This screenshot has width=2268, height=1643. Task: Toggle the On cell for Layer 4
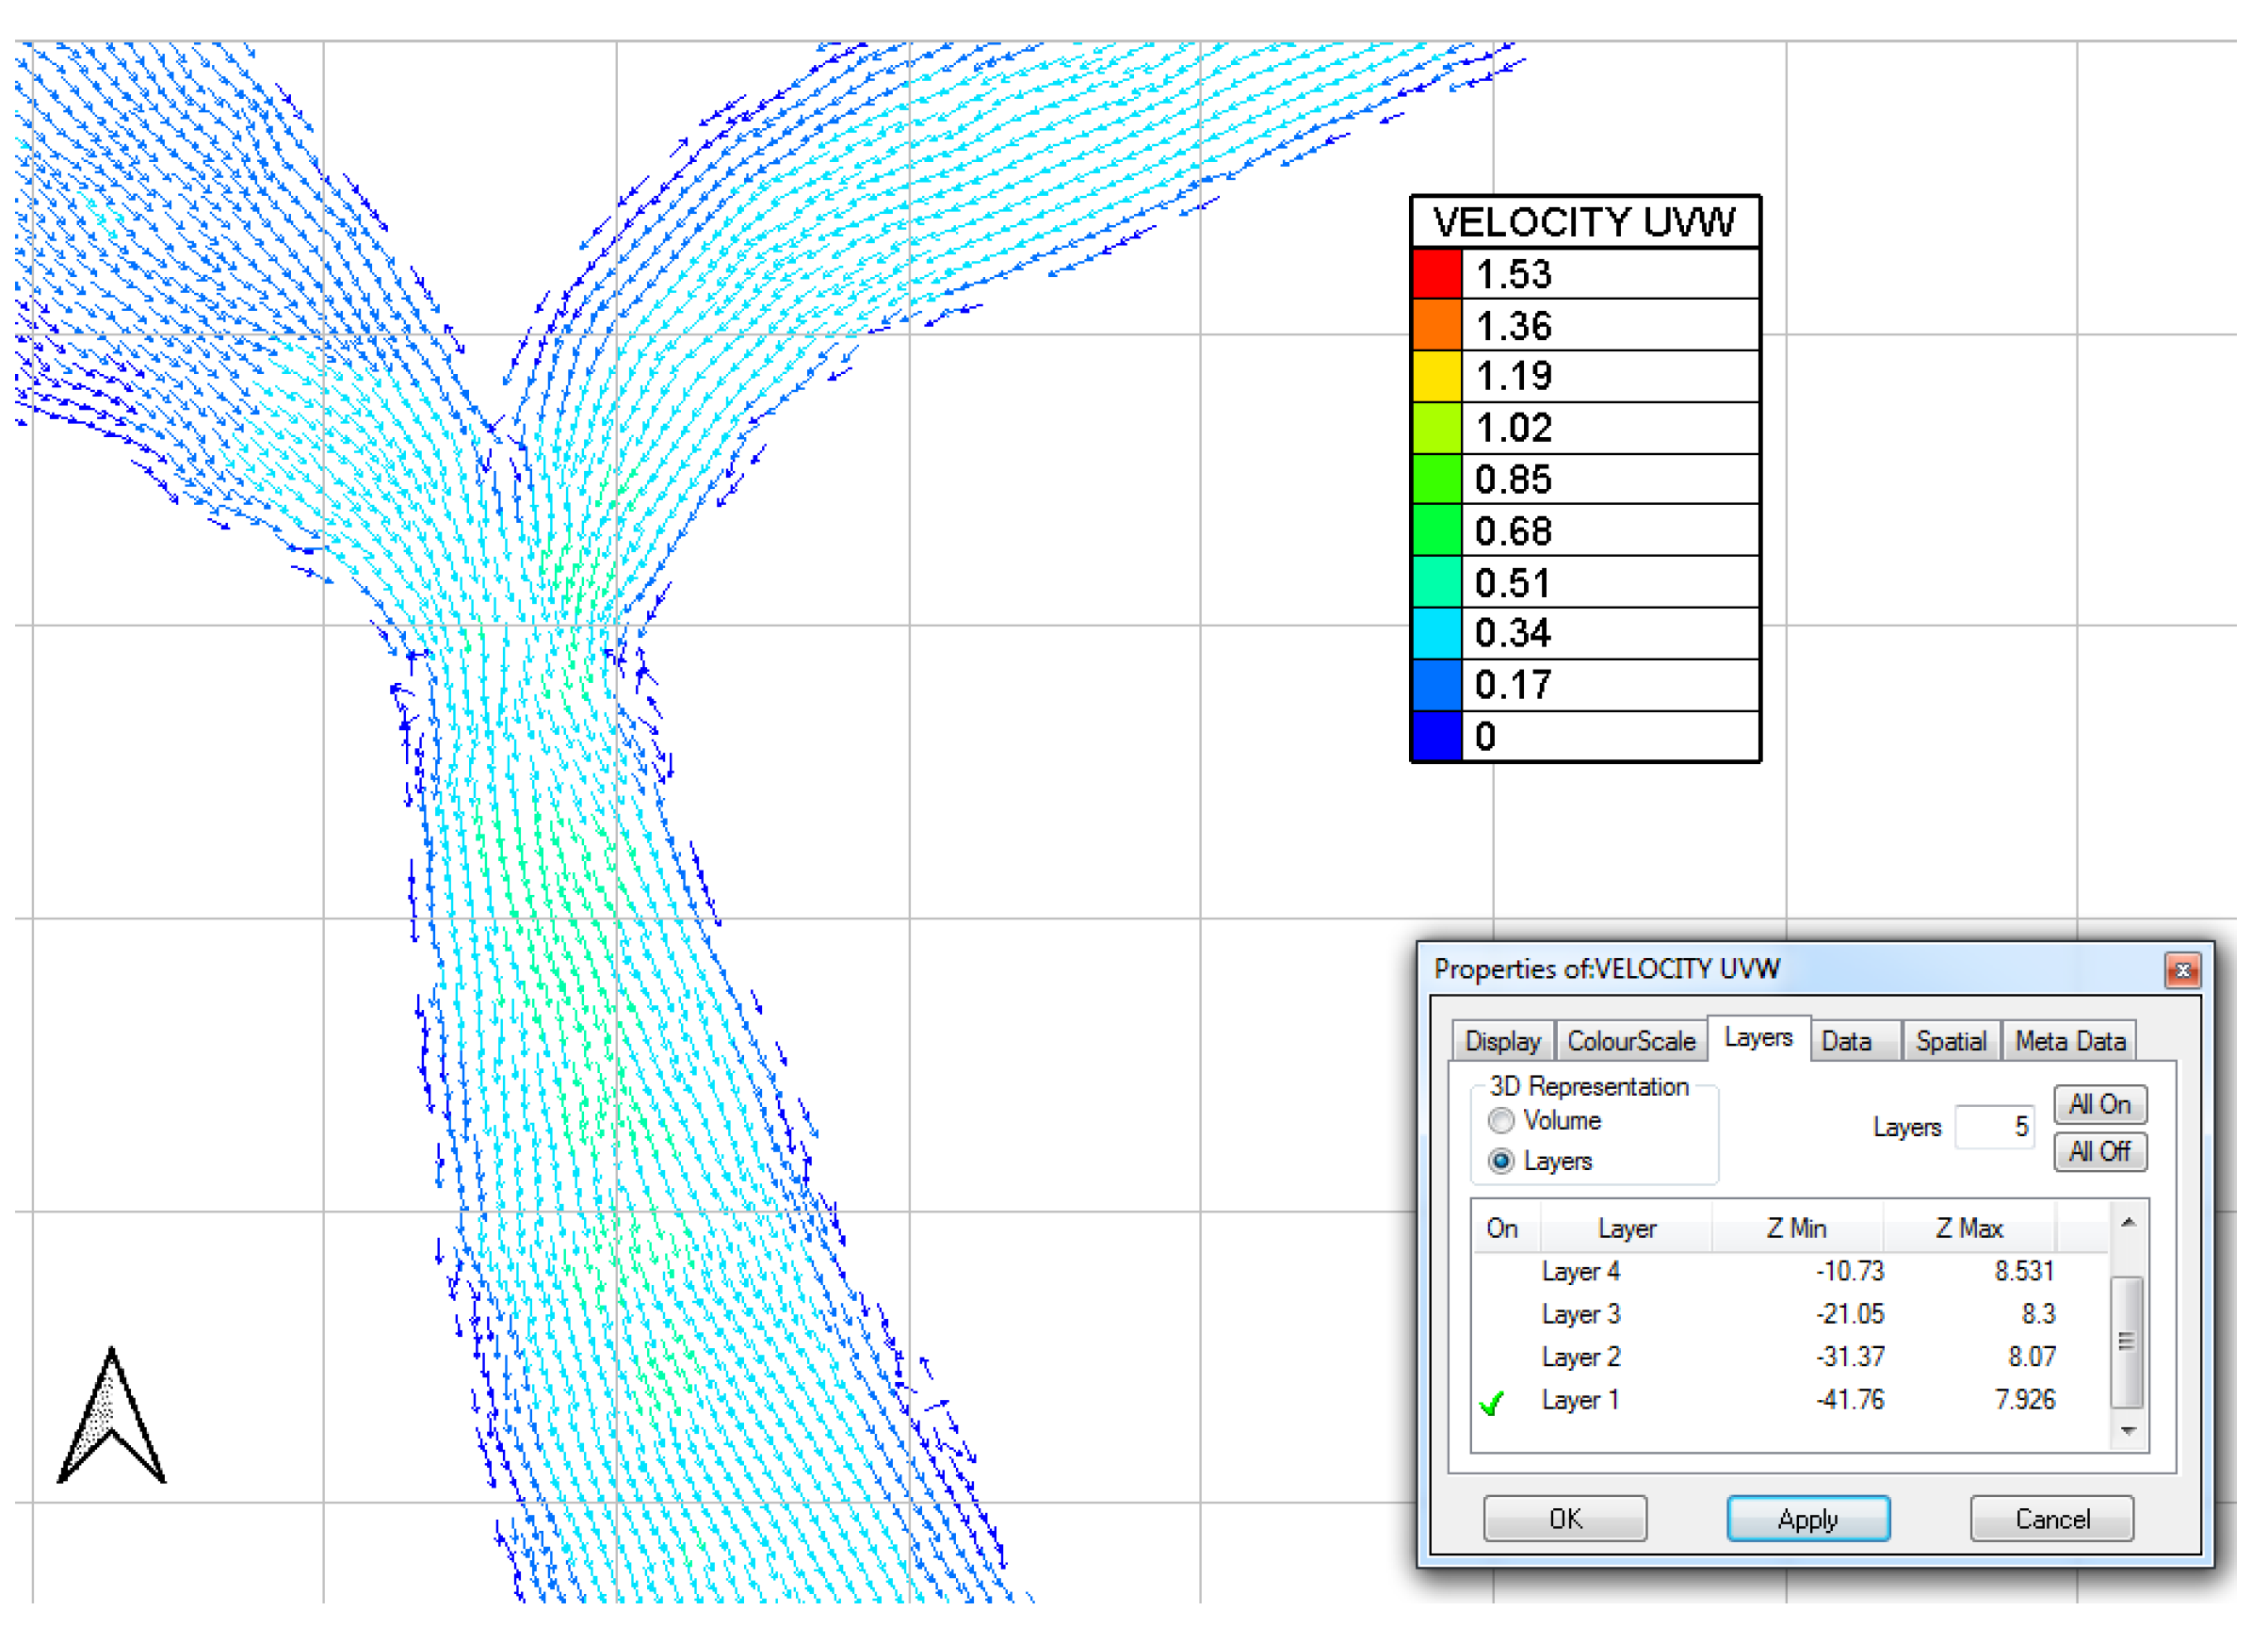[x=1502, y=1273]
